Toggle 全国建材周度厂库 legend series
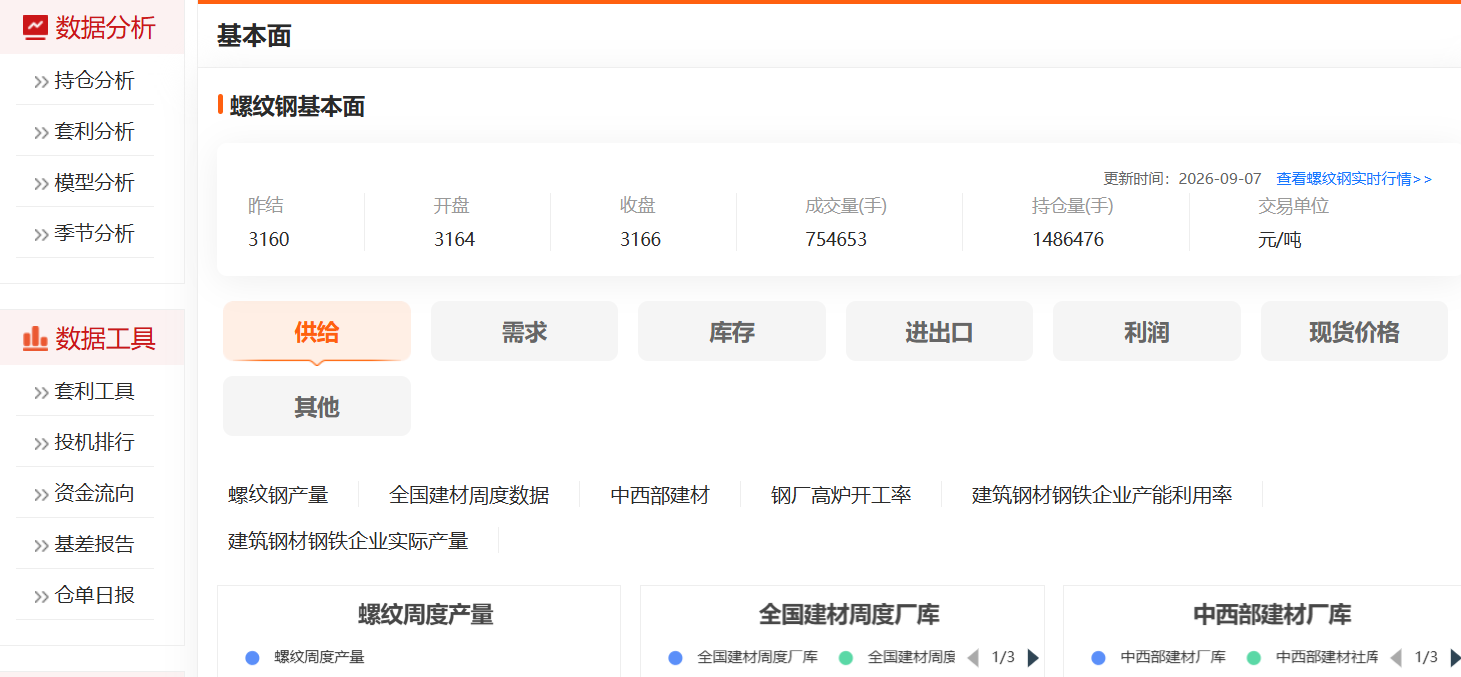 pos(743,657)
